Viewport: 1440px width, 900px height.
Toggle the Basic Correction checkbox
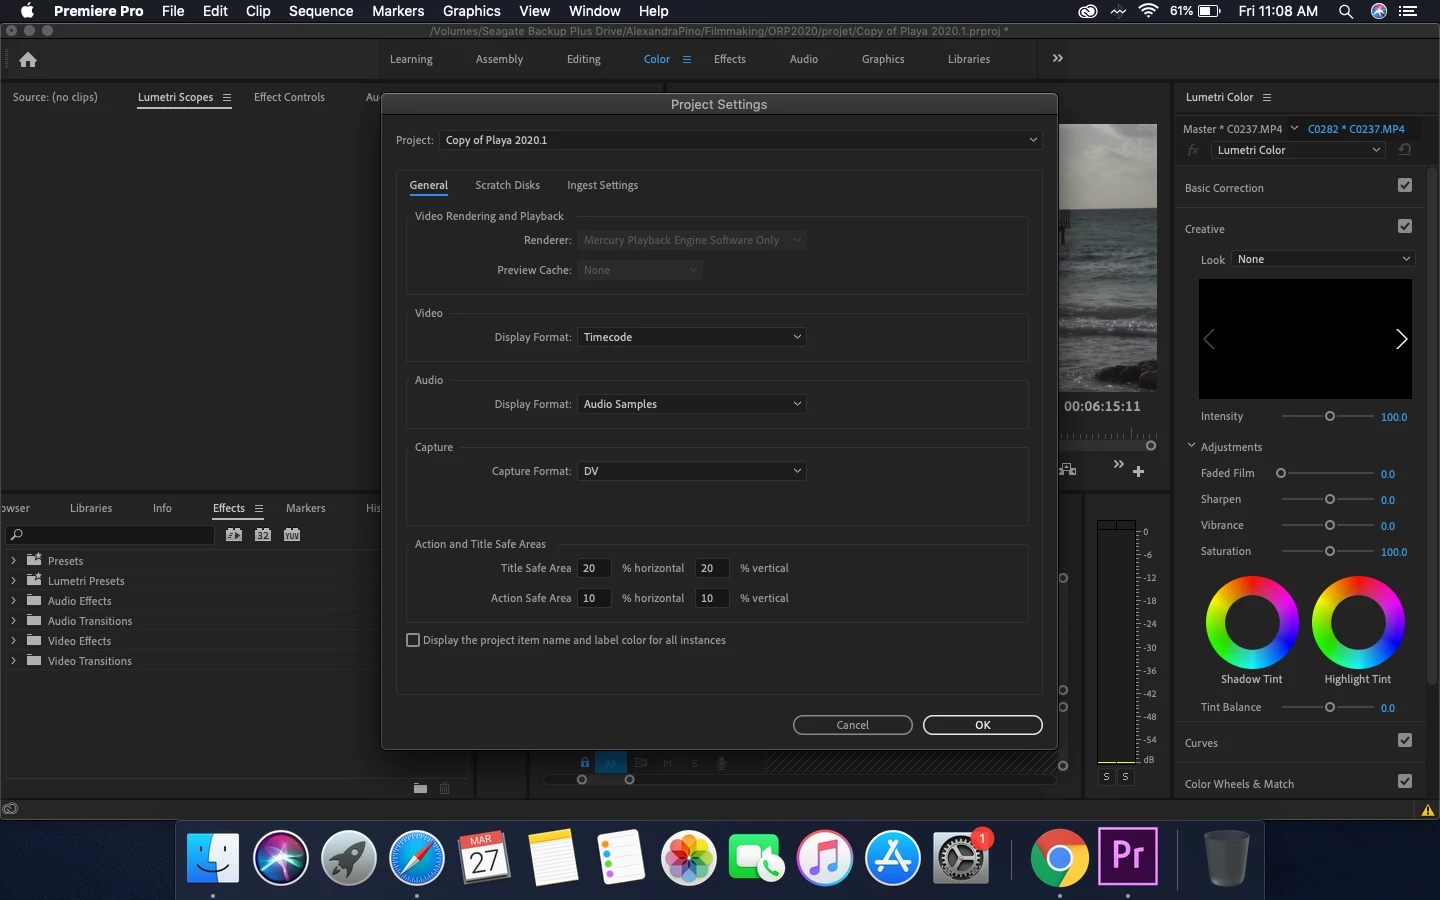[x=1405, y=186]
